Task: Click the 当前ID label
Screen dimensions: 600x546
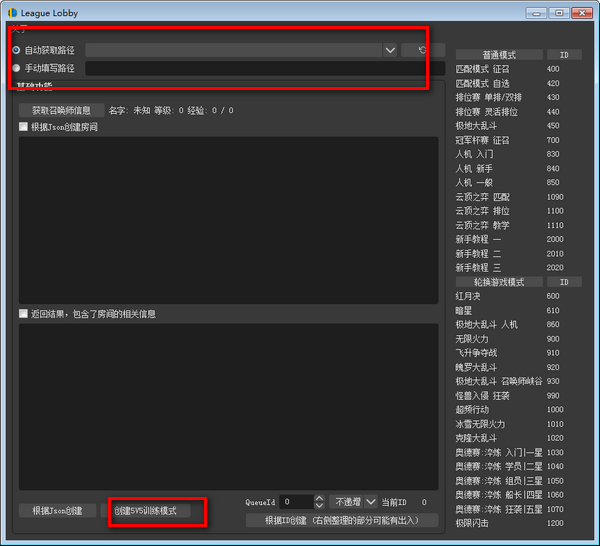Action: click(394, 502)
